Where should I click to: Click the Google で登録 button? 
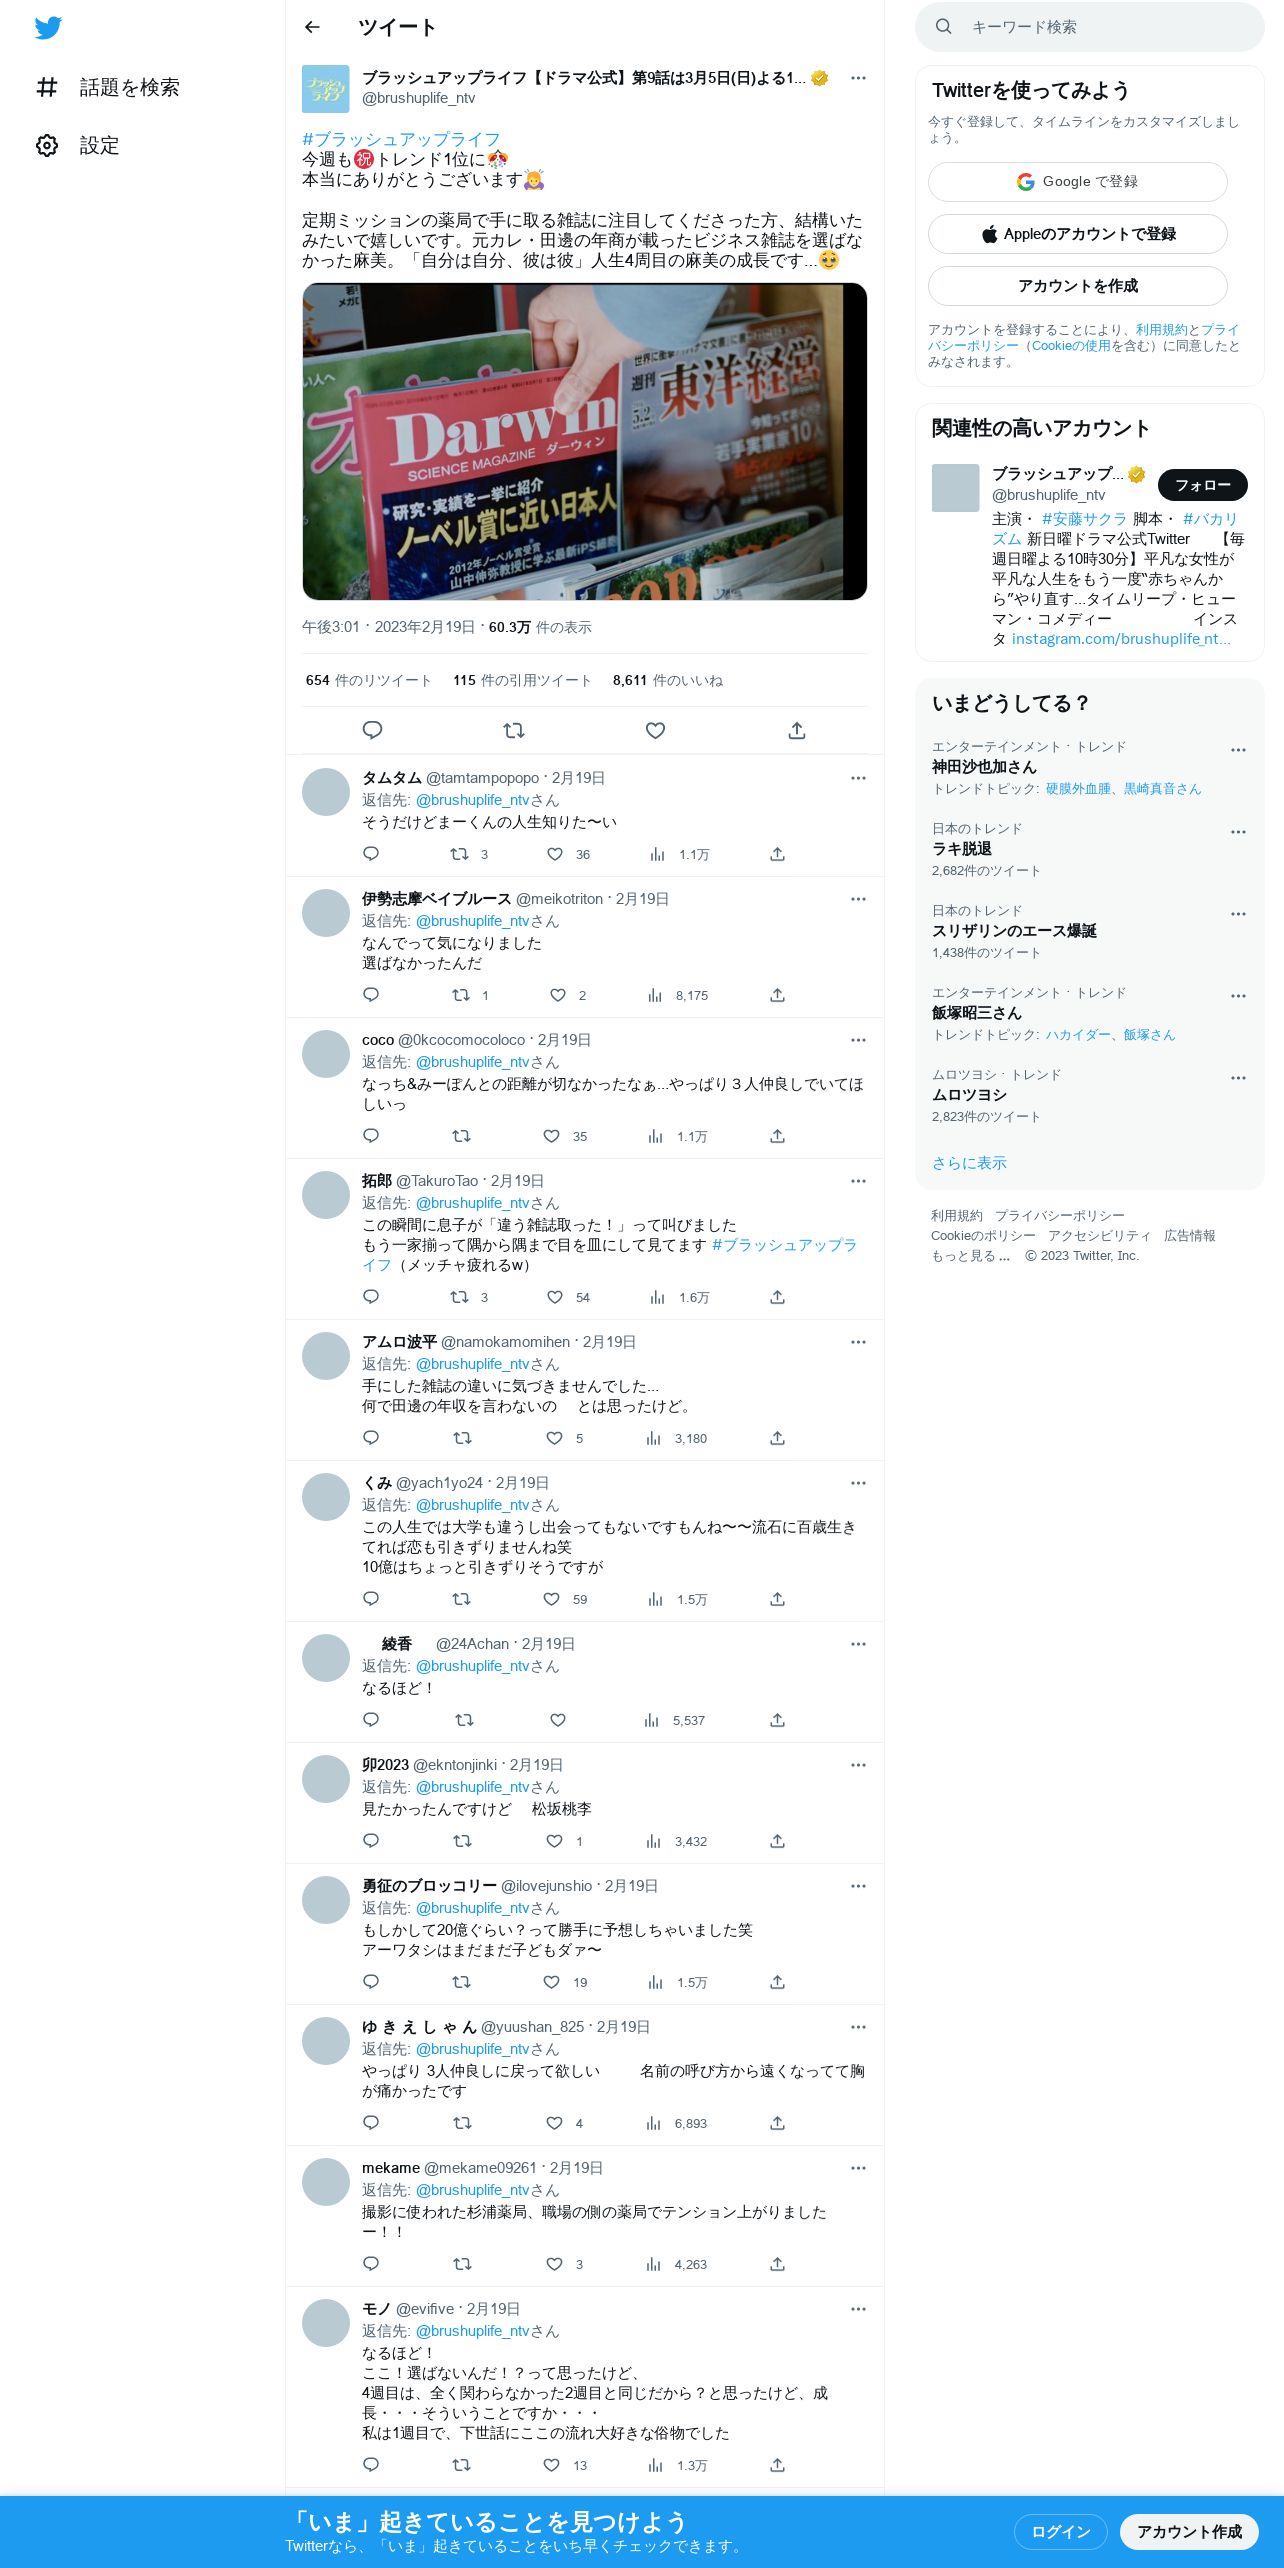[1078, 182]
